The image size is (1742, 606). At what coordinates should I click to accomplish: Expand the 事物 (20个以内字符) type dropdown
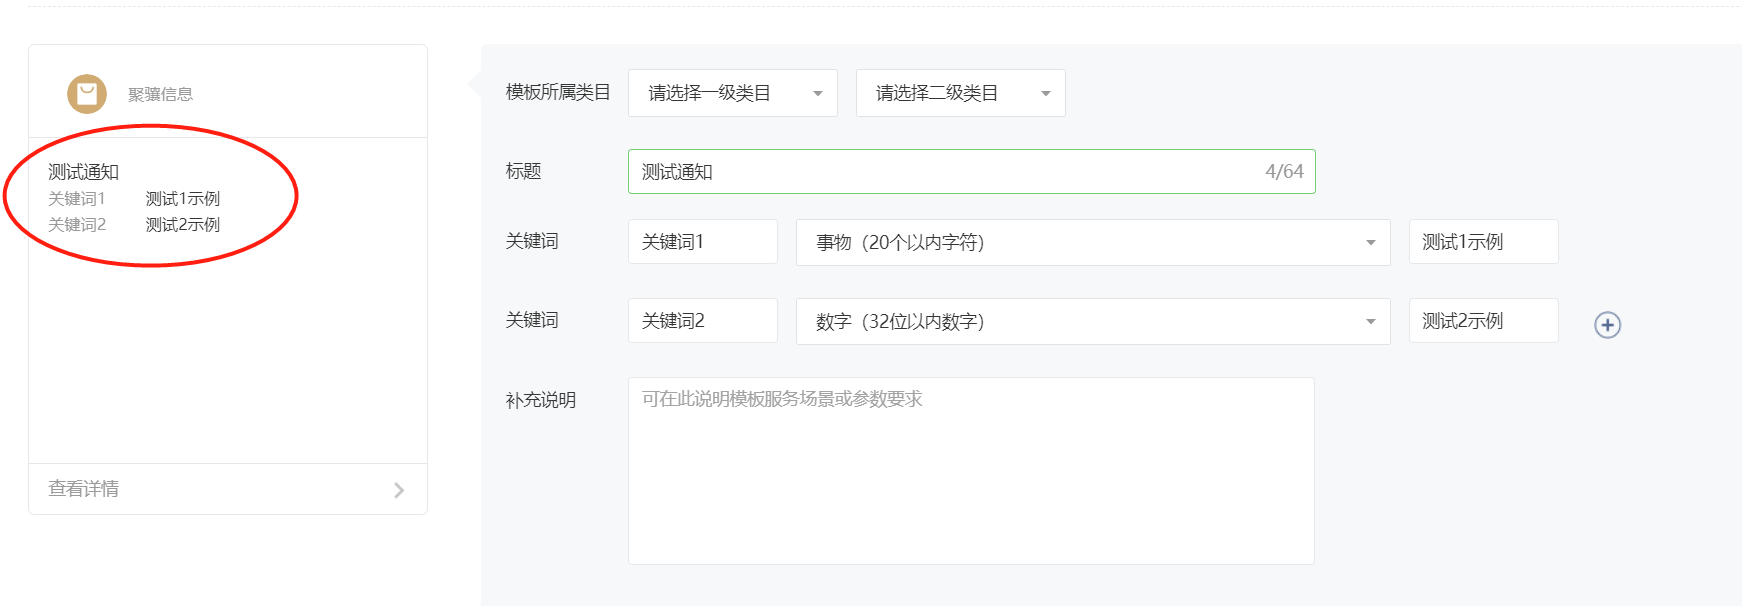(1092, 242)
